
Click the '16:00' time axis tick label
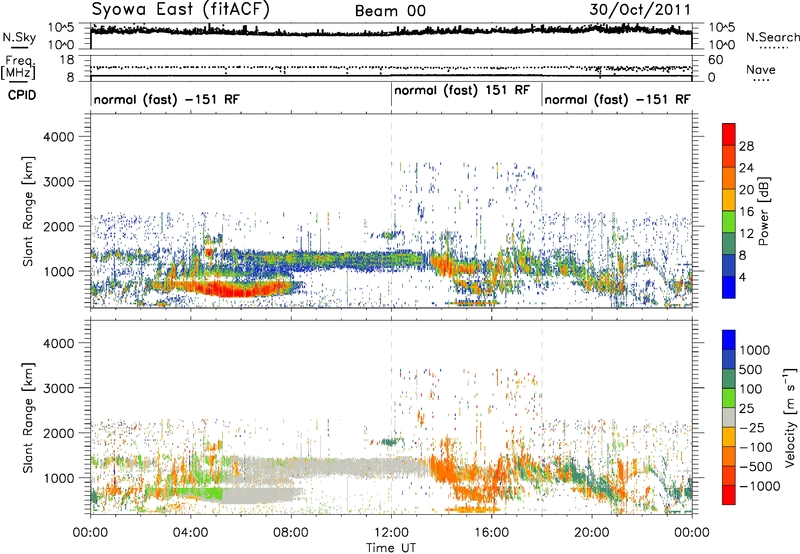point(492,533)
